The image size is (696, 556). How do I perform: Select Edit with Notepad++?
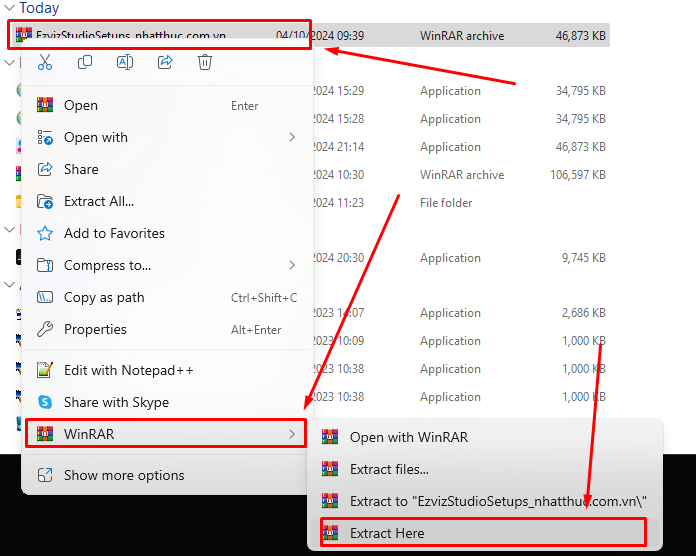167,370
